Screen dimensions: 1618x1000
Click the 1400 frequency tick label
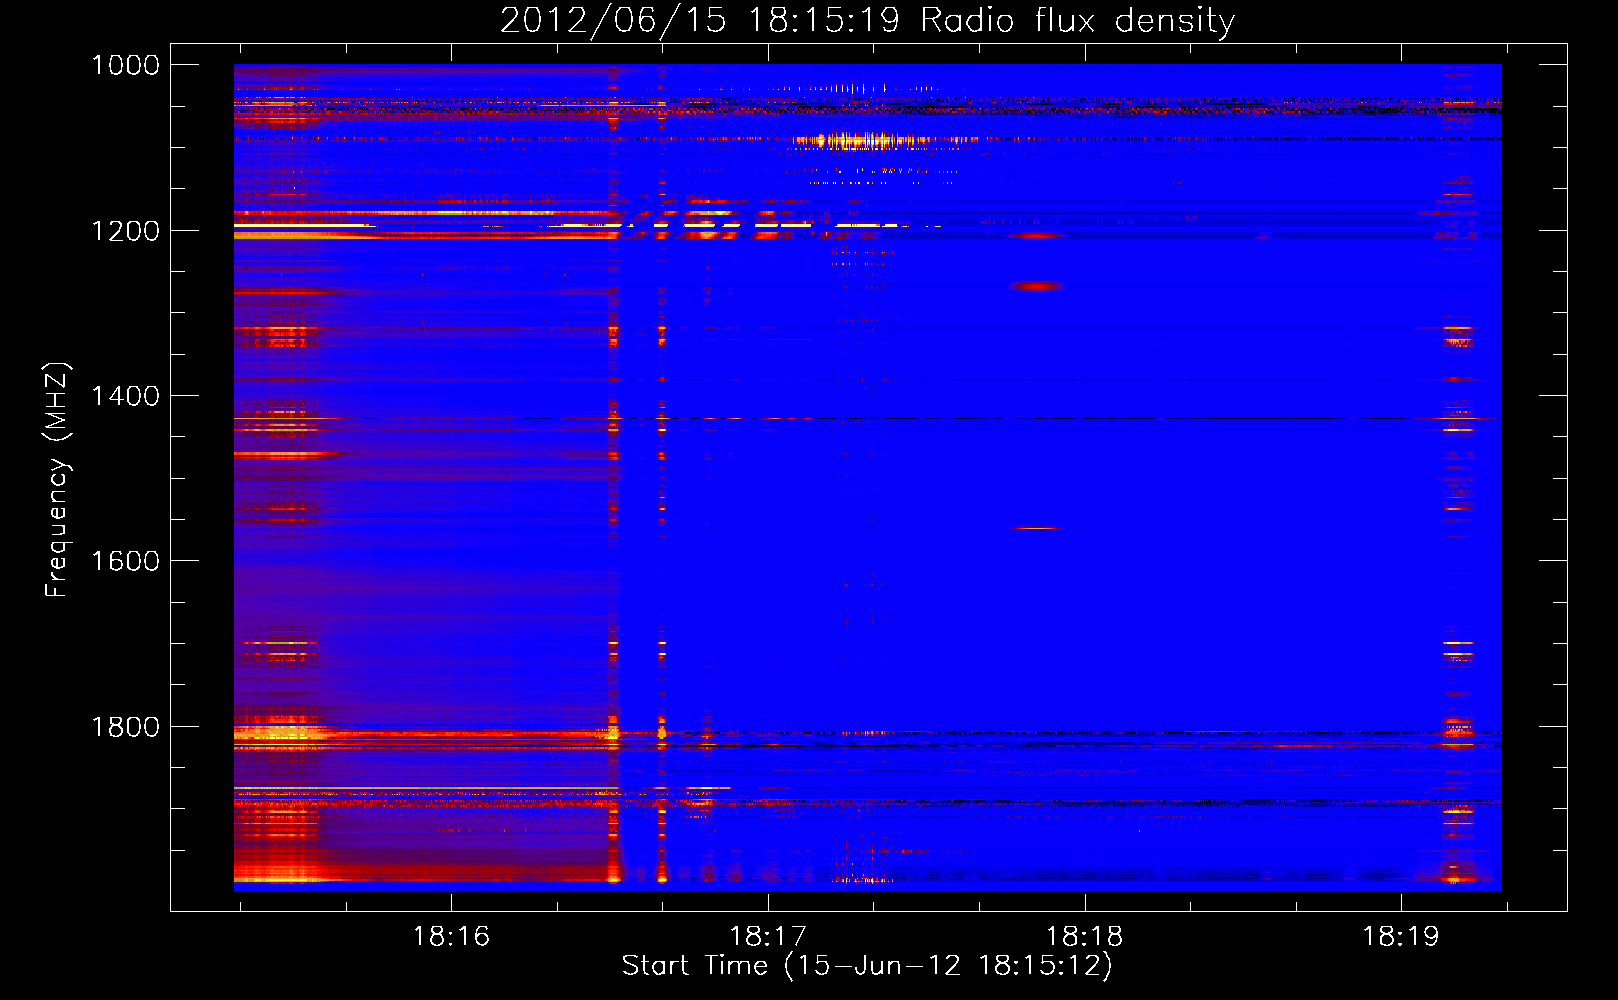tap(125, 396)
